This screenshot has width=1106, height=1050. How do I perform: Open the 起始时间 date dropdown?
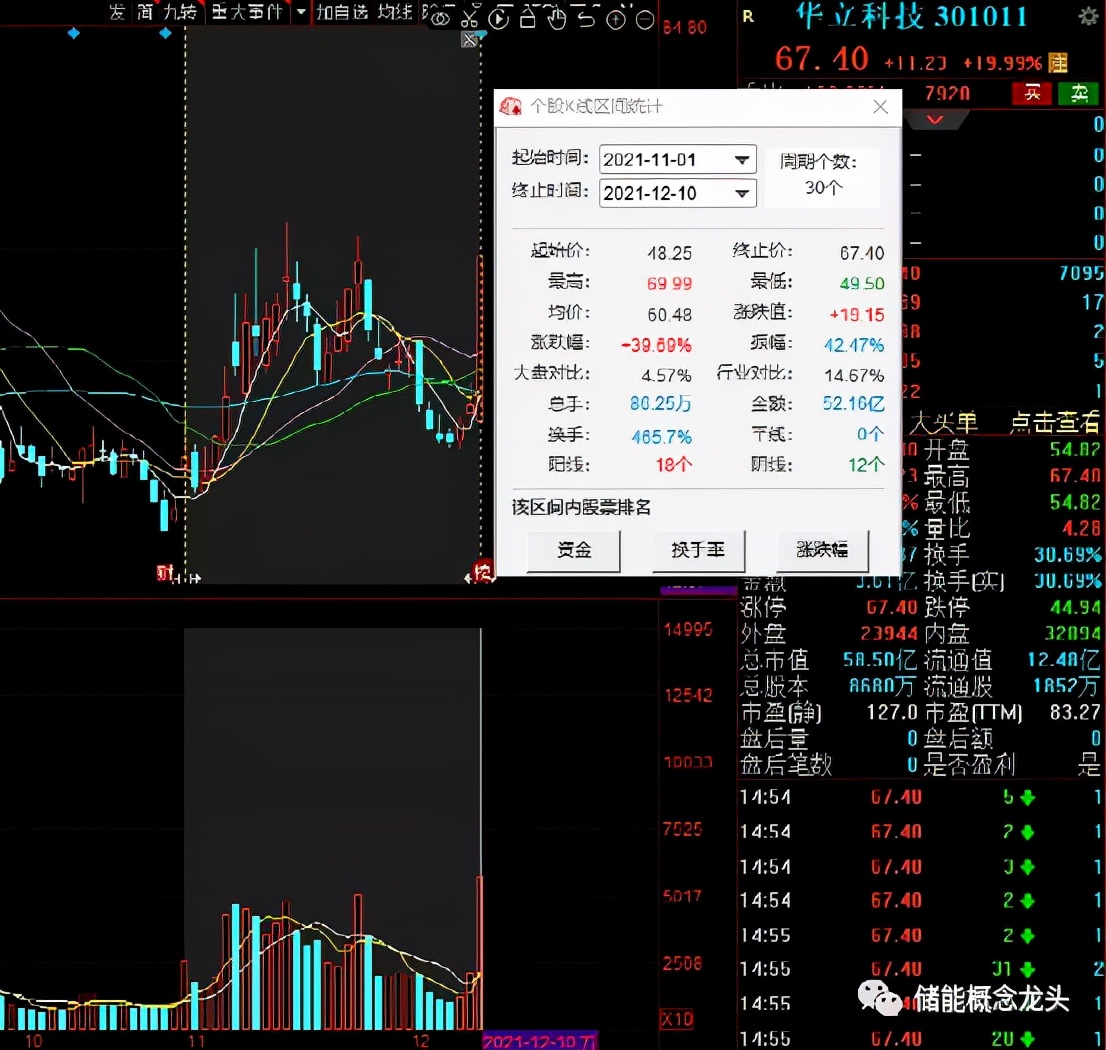click(742, 160)
